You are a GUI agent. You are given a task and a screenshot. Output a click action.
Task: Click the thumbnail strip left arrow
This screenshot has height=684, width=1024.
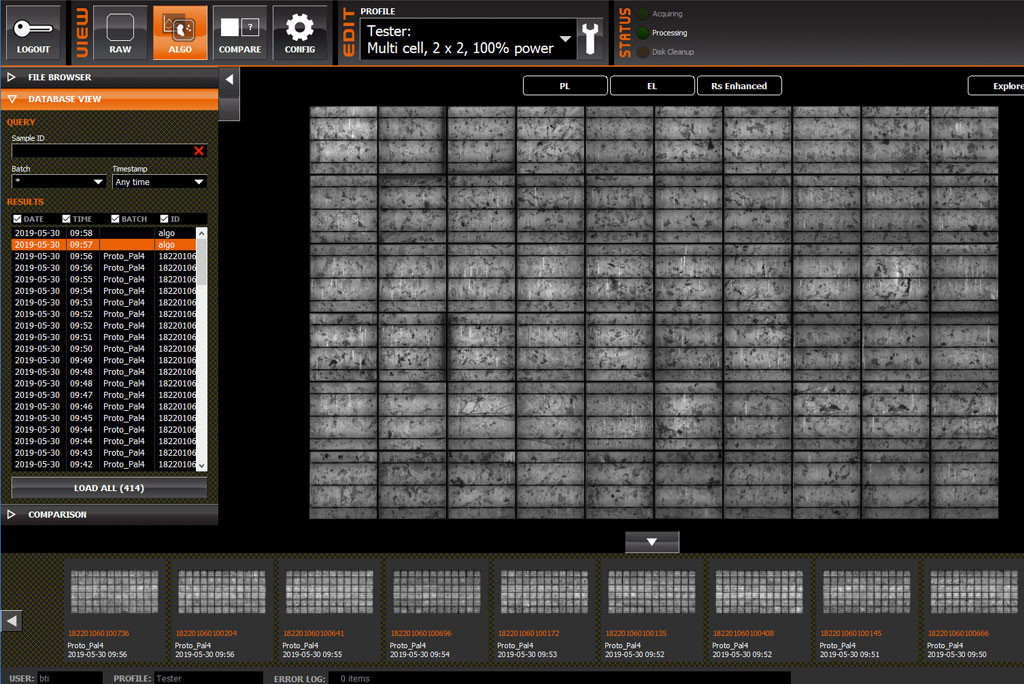(x=12, y=620)
